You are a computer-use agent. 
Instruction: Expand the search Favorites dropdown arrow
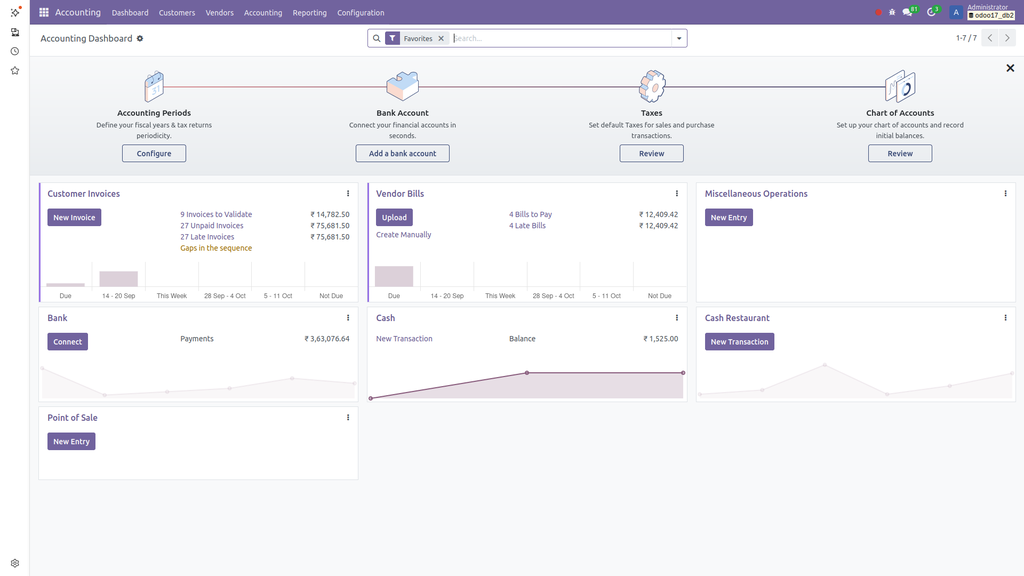pos(678,37)
